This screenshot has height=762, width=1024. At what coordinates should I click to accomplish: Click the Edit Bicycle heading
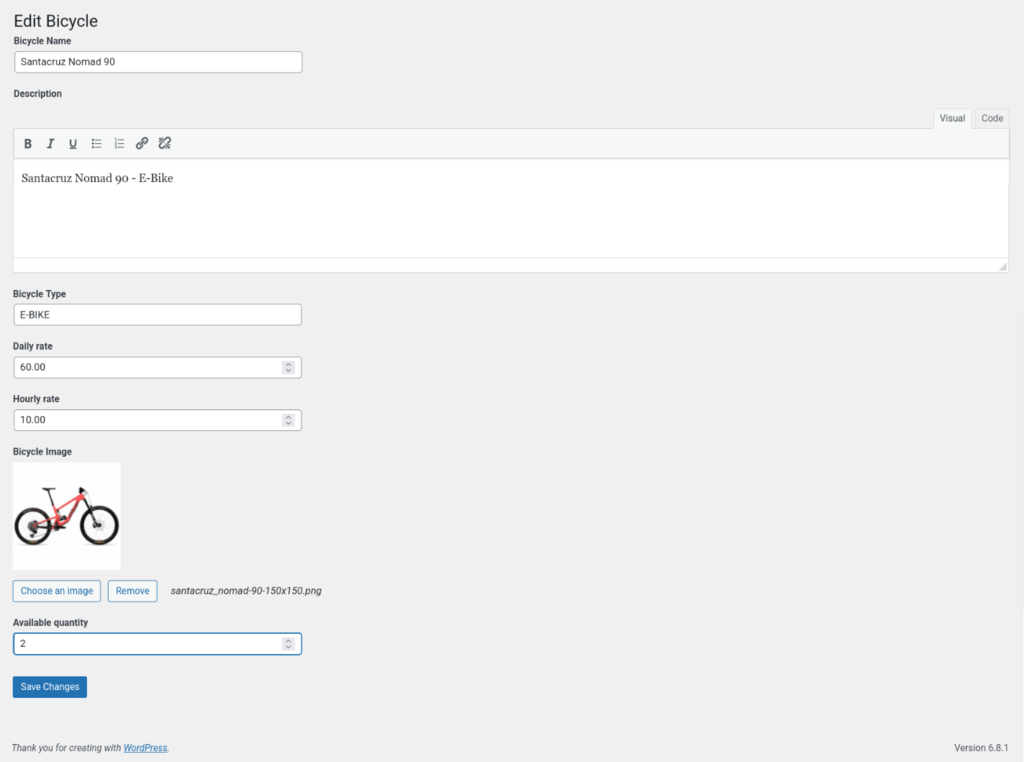(x=56, y=21)
